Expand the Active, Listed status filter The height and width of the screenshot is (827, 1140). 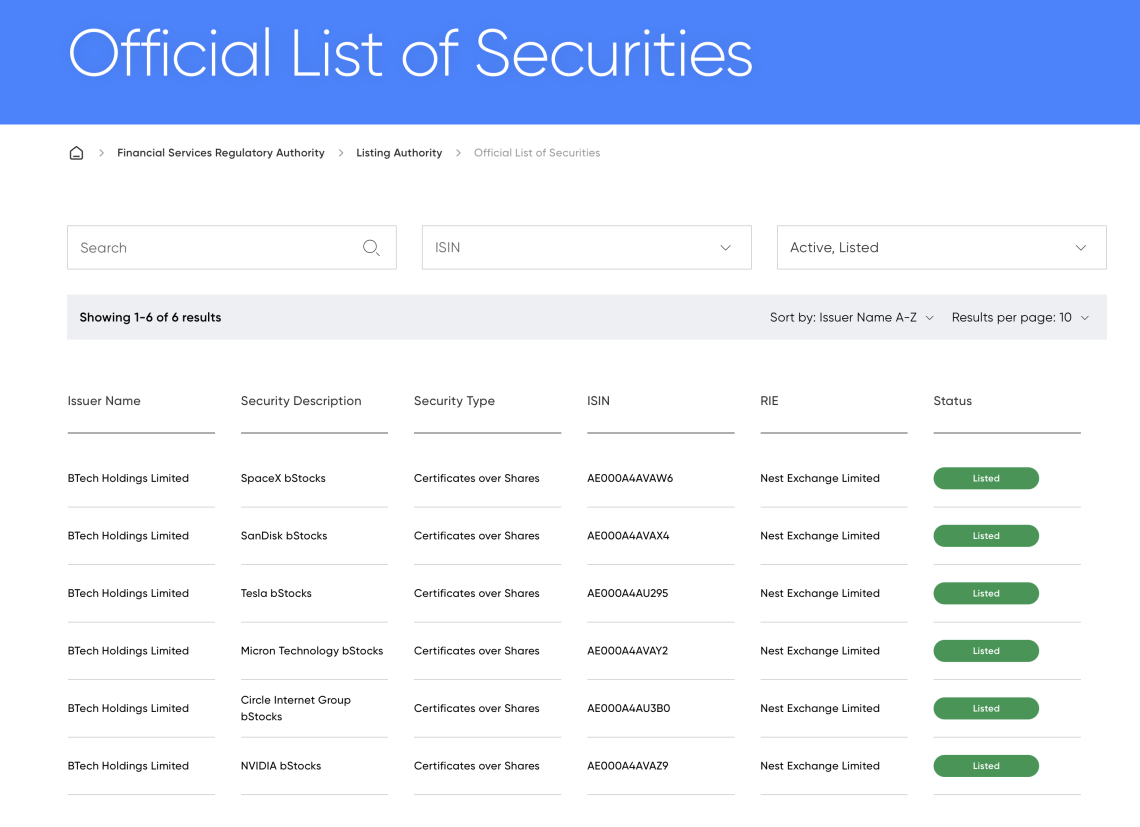pyautogui.click(x=942, y=247)
